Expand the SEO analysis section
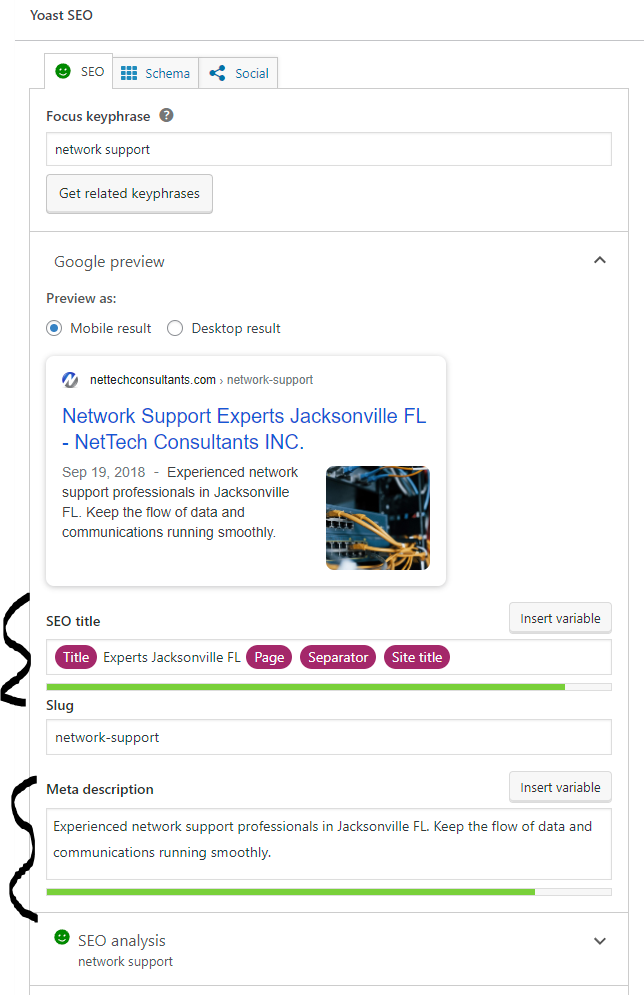 pyautogui.click(x=600, y=940)
